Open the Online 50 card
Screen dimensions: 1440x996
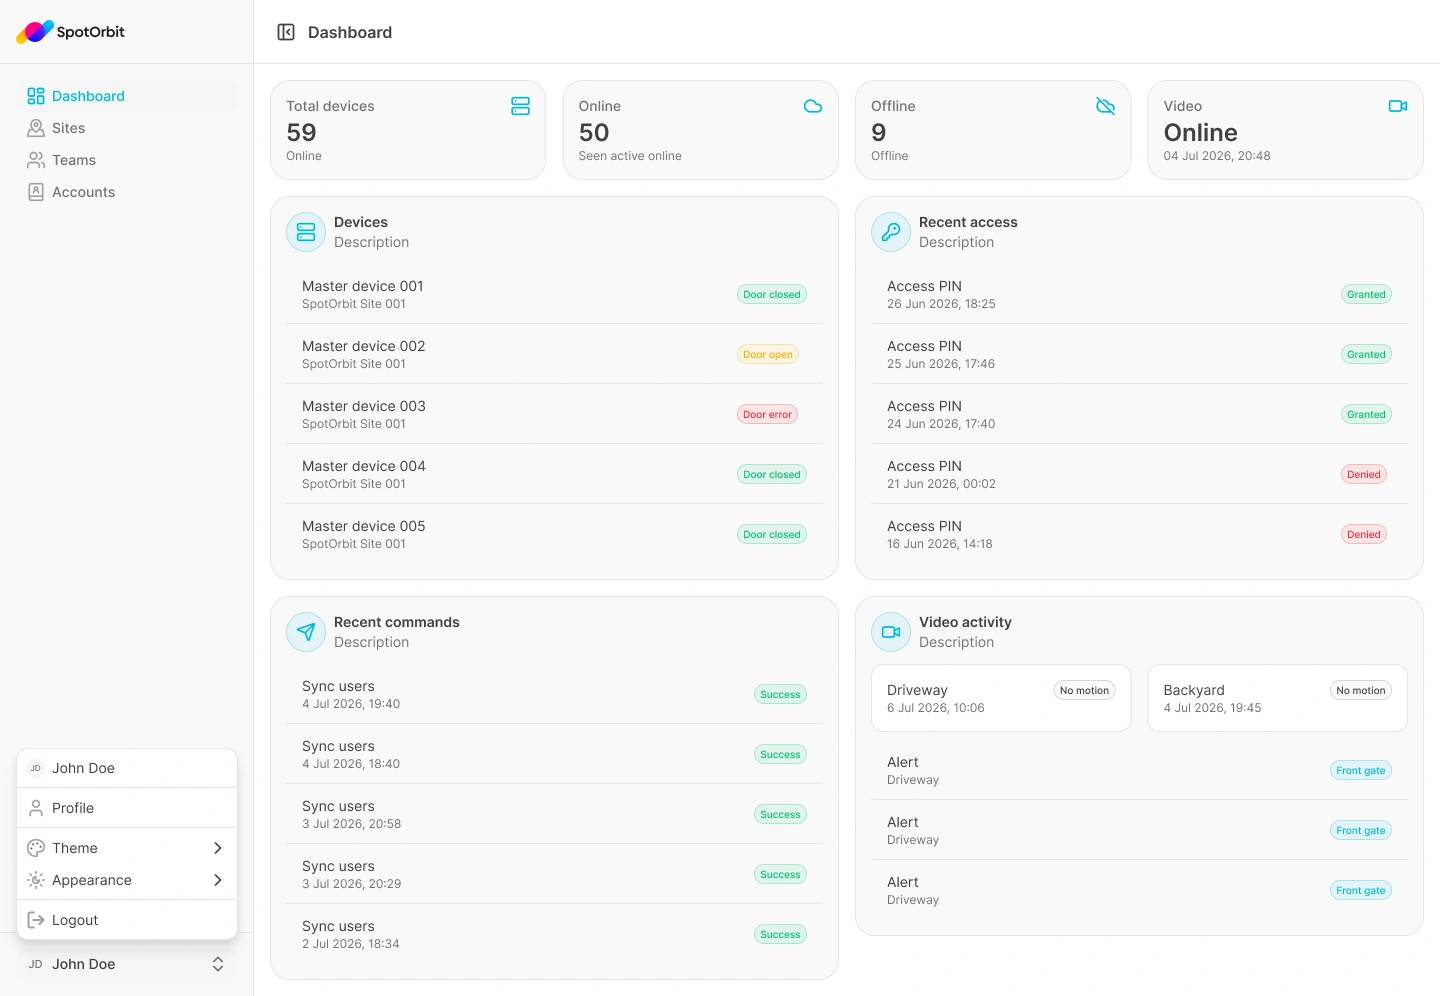(700, 130)
